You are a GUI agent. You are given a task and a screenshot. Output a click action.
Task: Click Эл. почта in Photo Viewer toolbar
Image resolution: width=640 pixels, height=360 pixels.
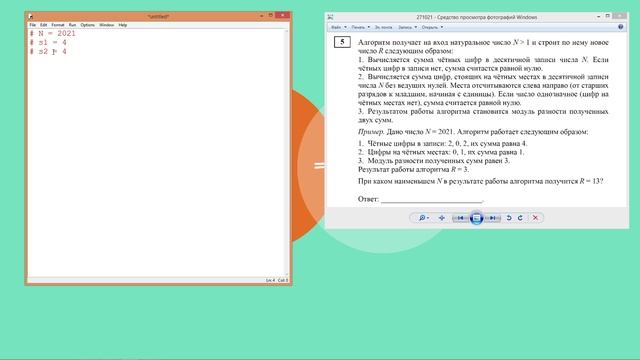point(383,27)
